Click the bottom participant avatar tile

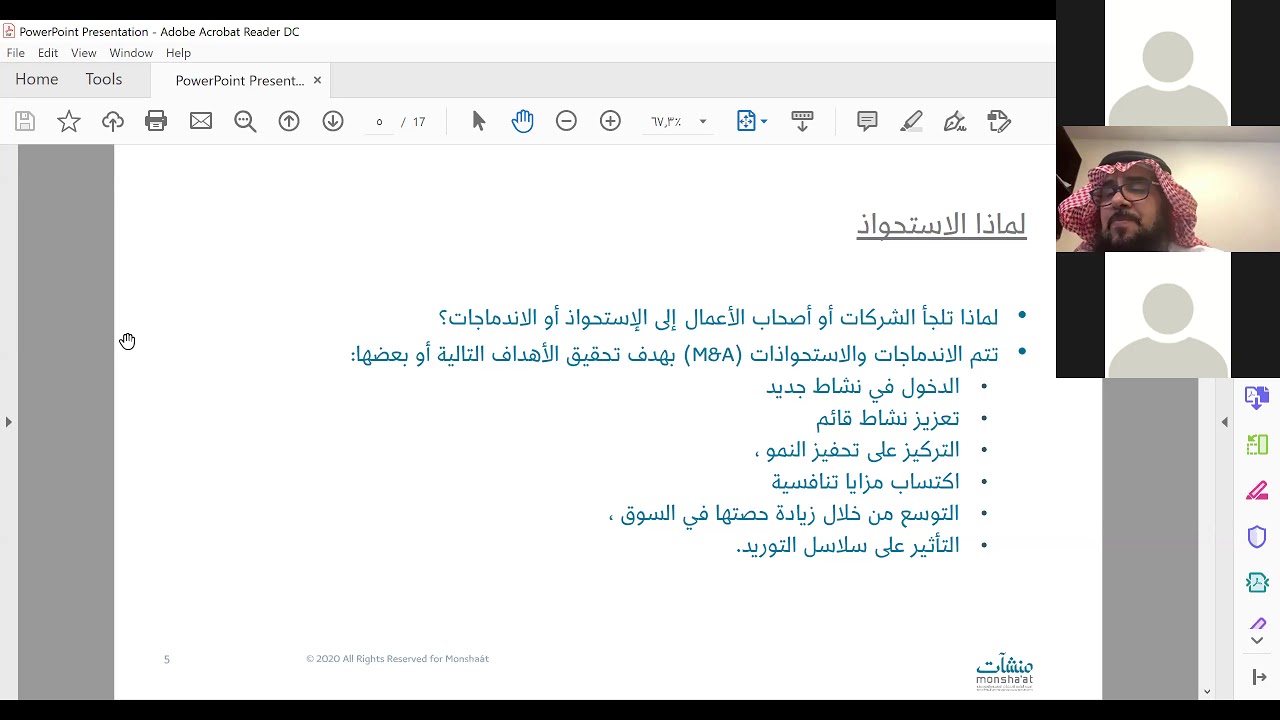tap(1168, 315)
